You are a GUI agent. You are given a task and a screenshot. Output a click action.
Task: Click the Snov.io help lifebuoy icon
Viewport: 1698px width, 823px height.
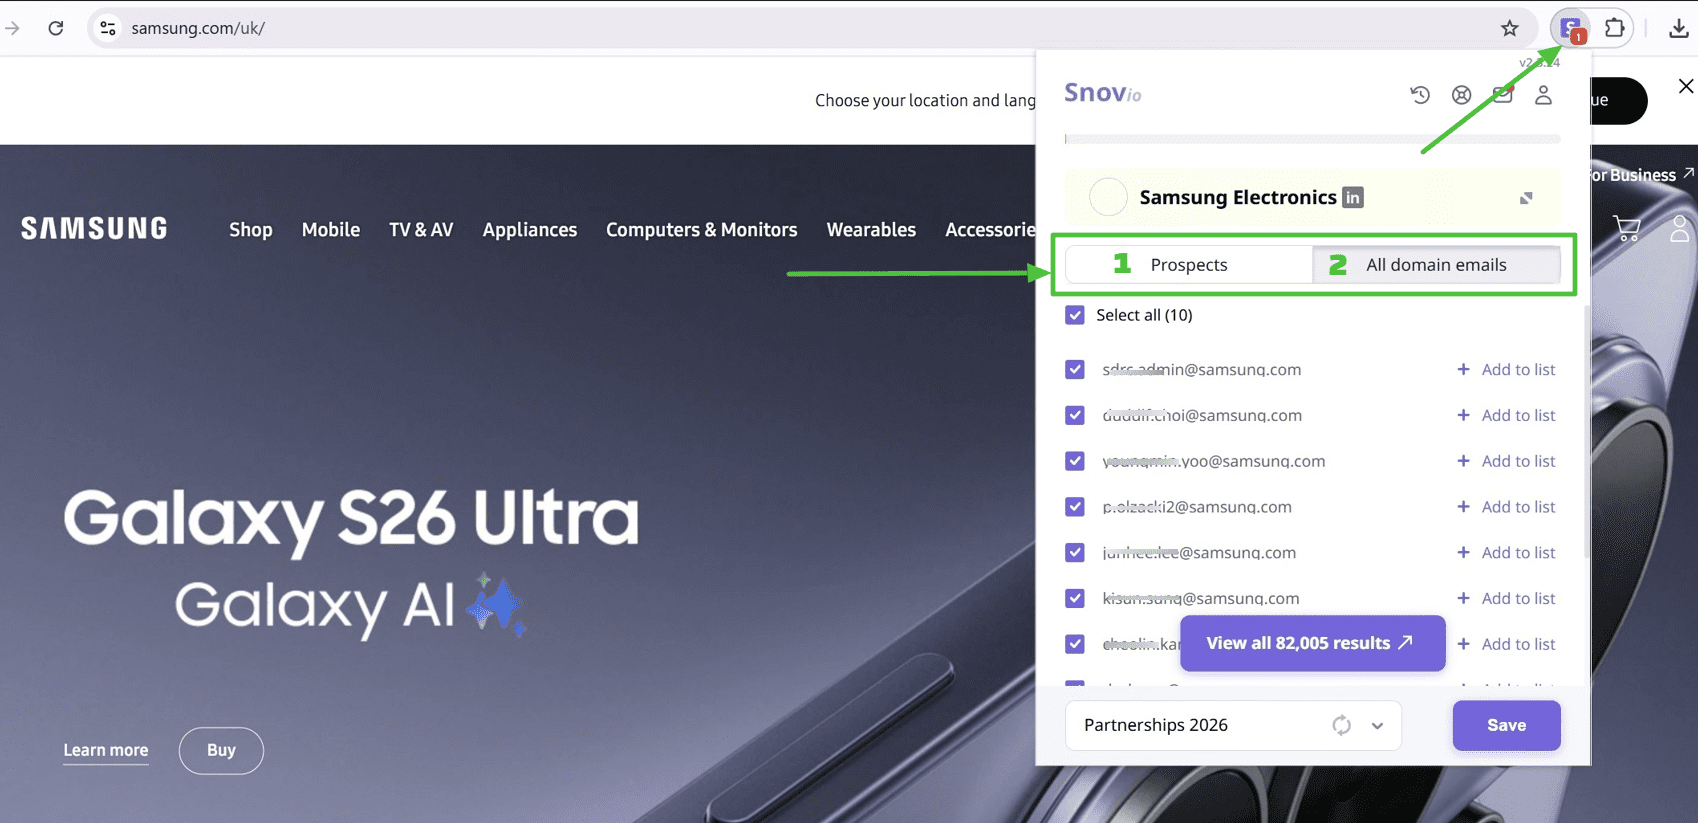1461,95
